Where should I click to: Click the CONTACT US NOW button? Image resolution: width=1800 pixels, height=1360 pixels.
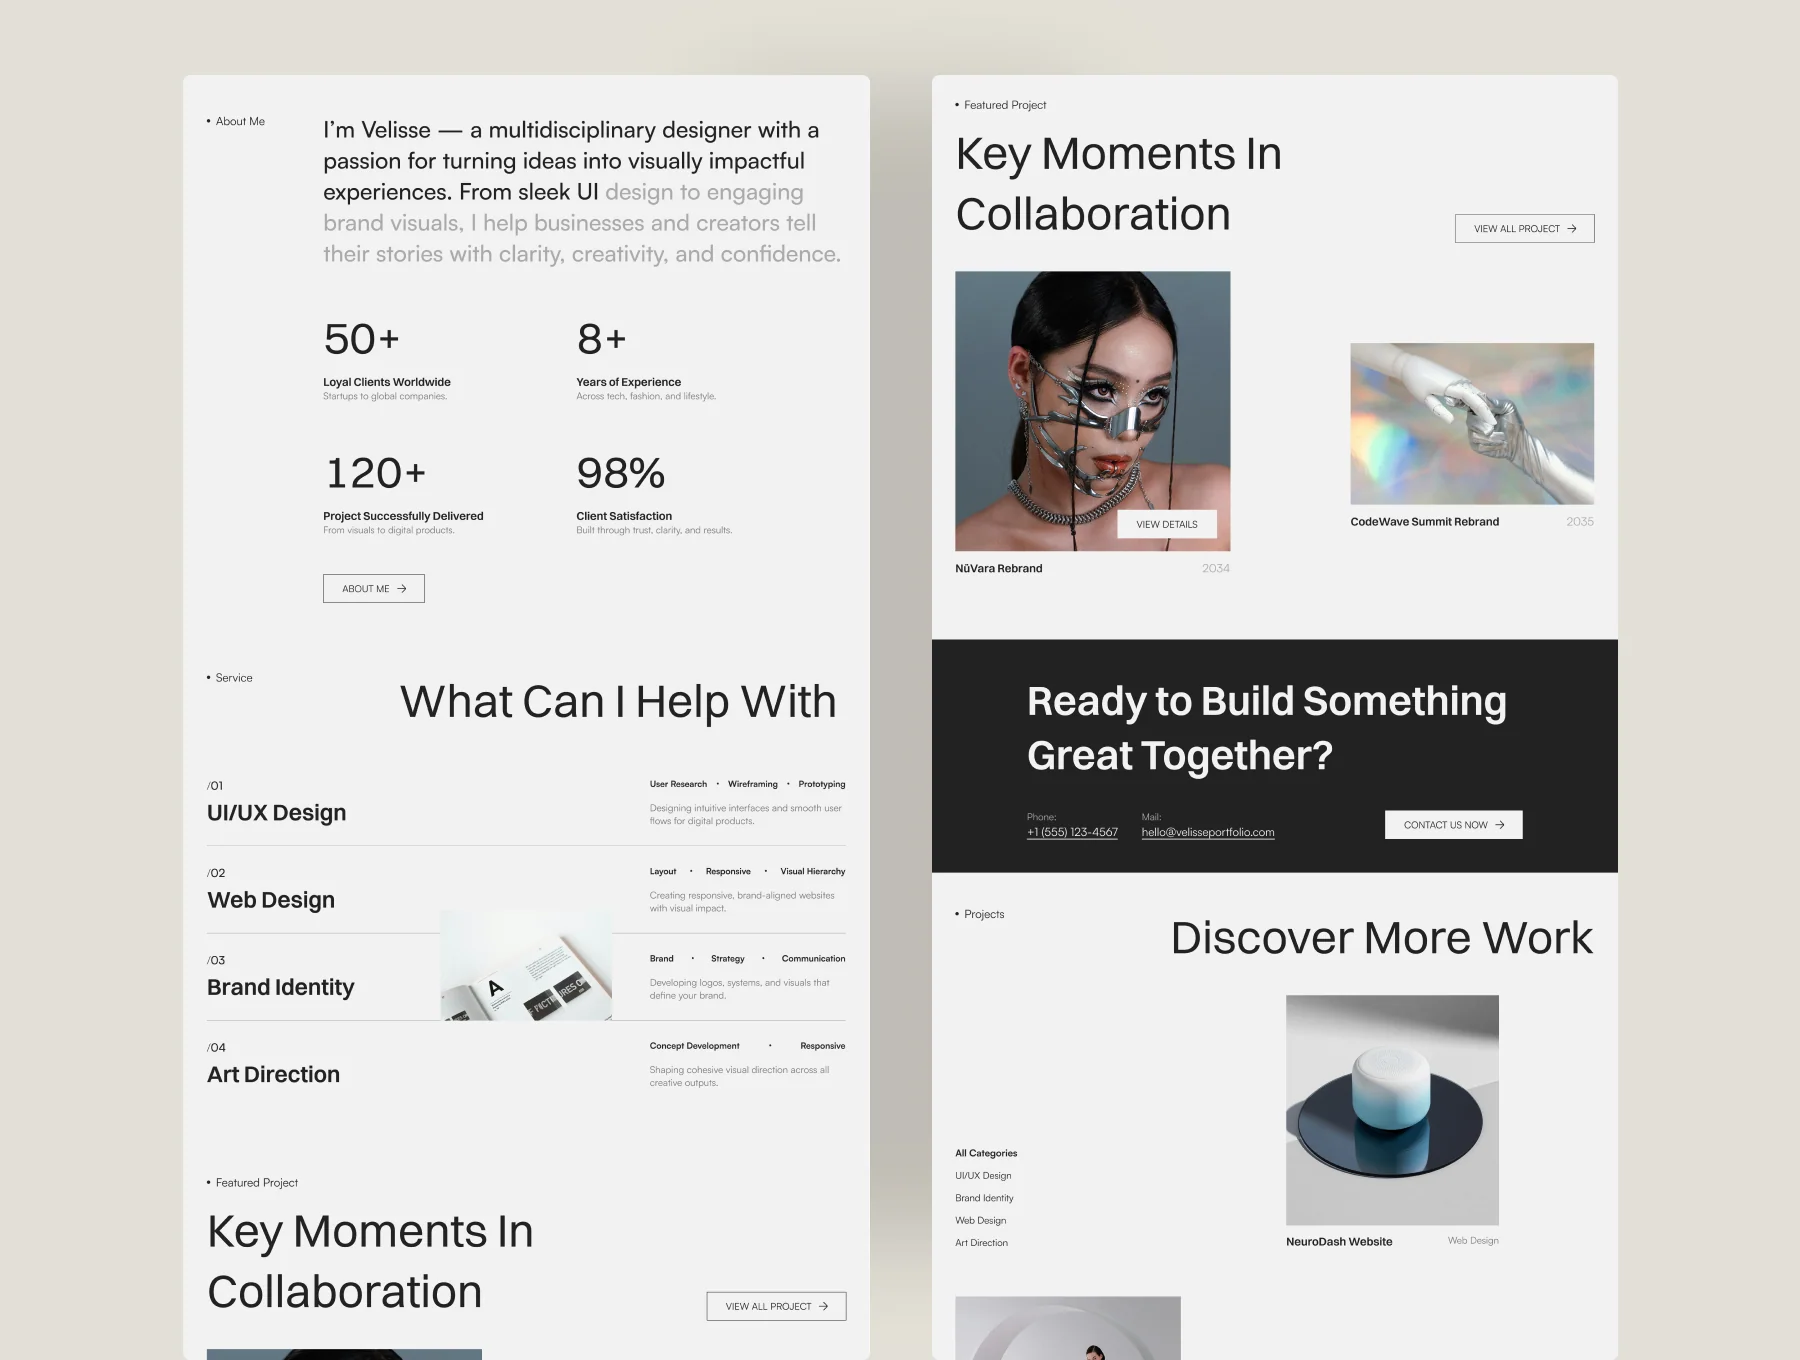[x=1454, y=825]
